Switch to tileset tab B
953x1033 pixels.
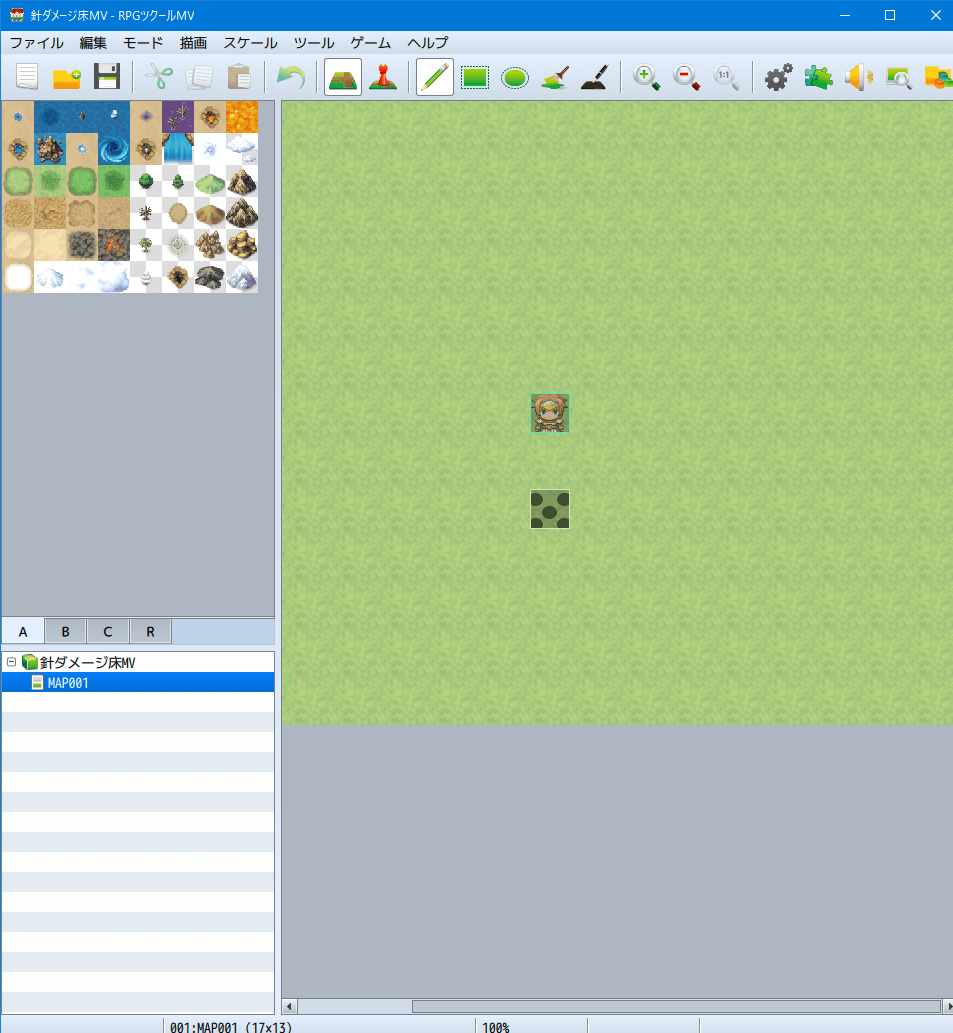pos(65,632)
